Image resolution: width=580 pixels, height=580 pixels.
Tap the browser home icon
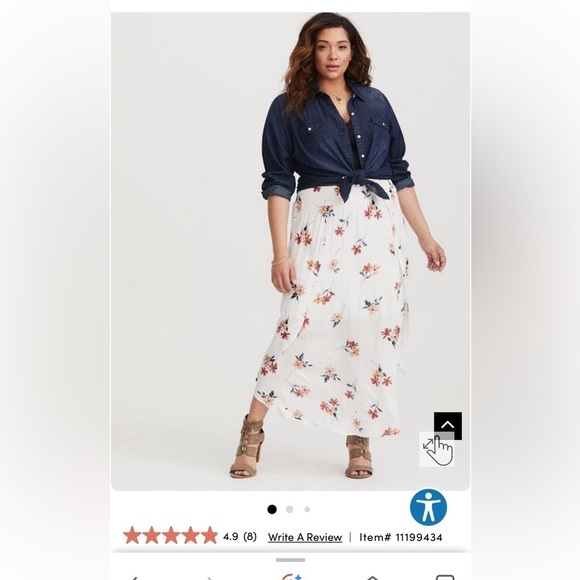click(x=372, y=578)
